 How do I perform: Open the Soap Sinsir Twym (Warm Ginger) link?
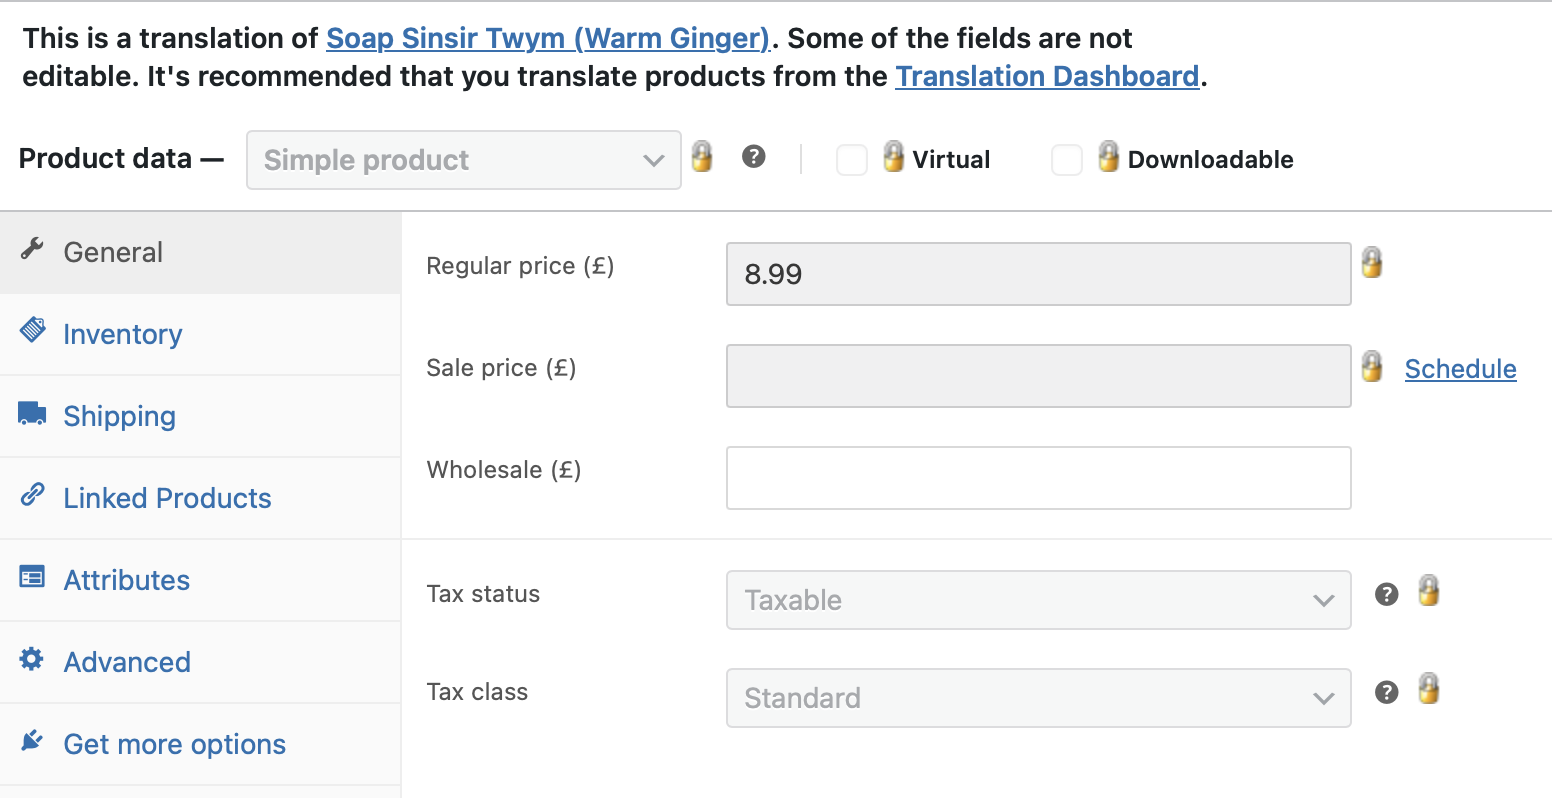tap(548, 38)
